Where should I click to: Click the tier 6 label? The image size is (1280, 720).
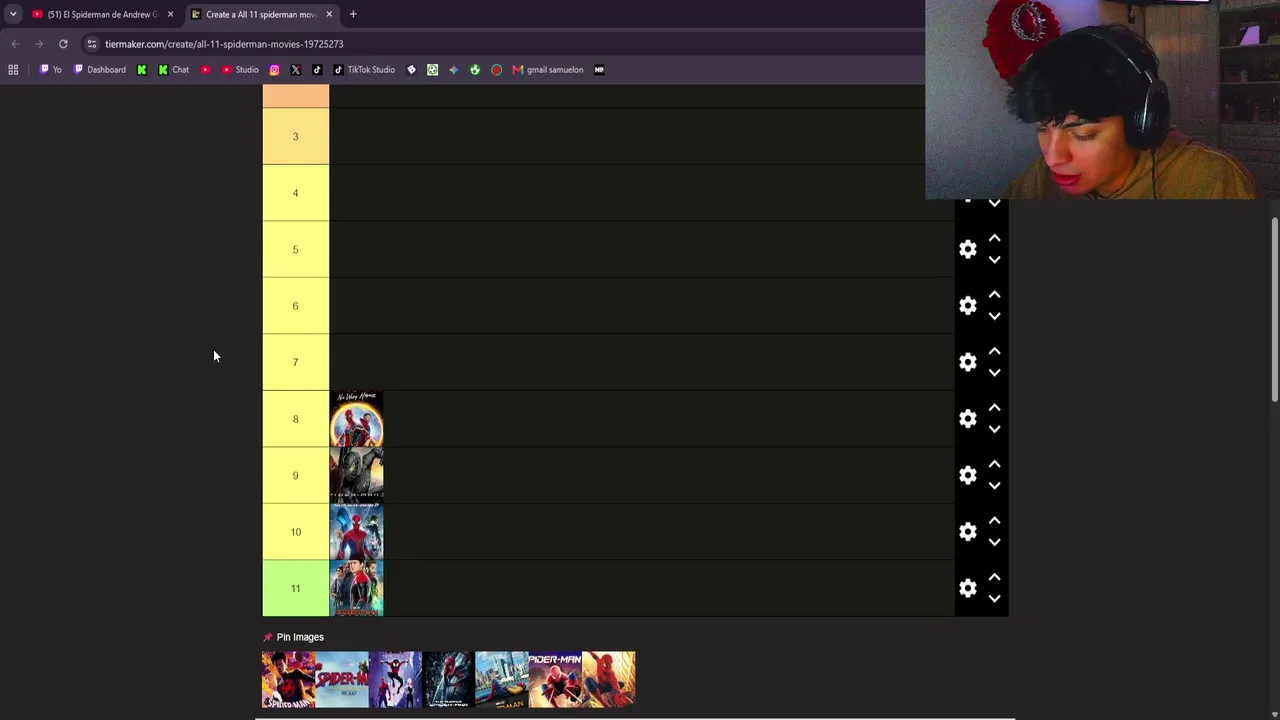pos(295,306)
